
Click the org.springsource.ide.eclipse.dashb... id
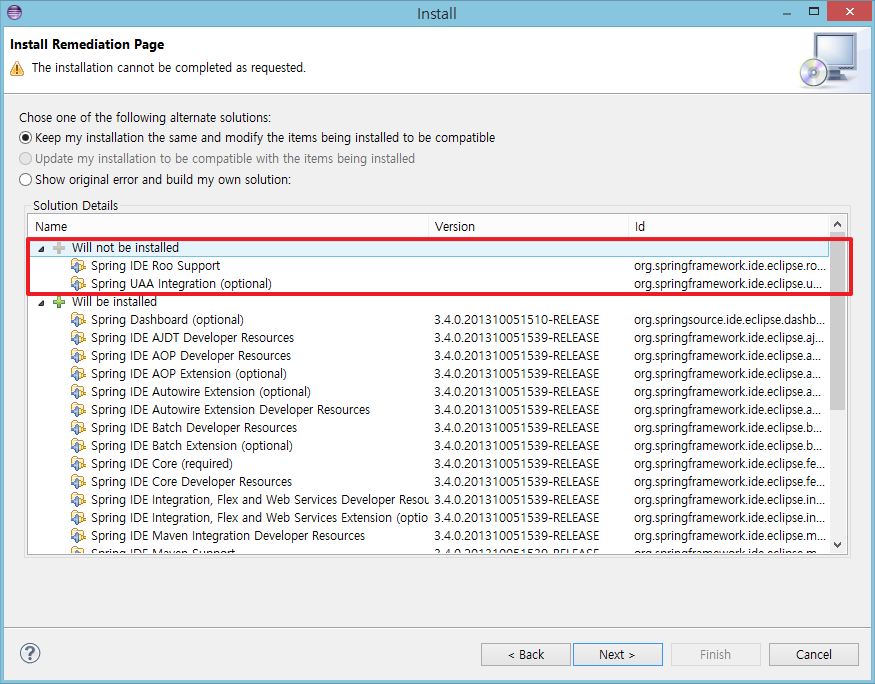pos(729,320)
